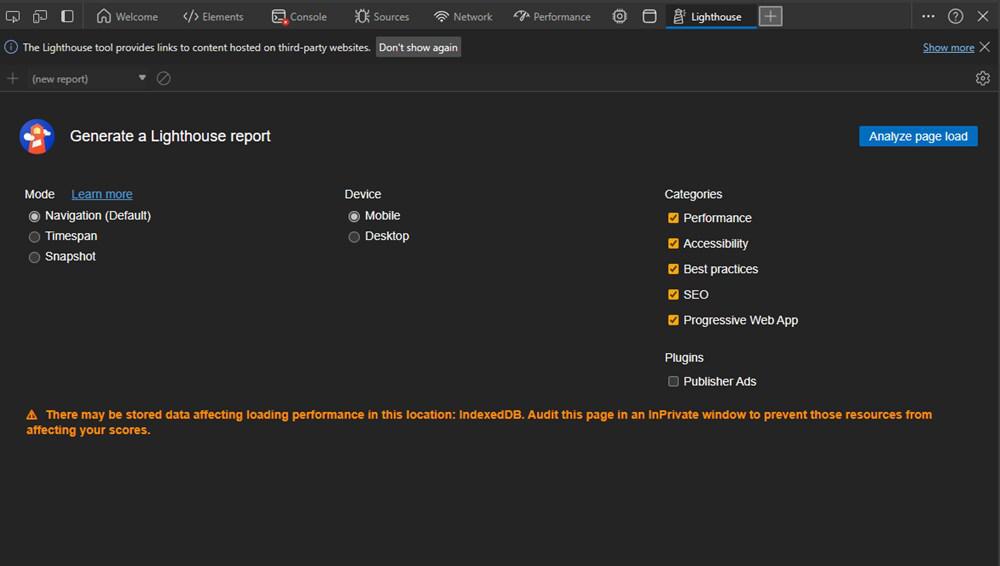
Task: Open the DevTools help question mark icon
Action: 956,16
